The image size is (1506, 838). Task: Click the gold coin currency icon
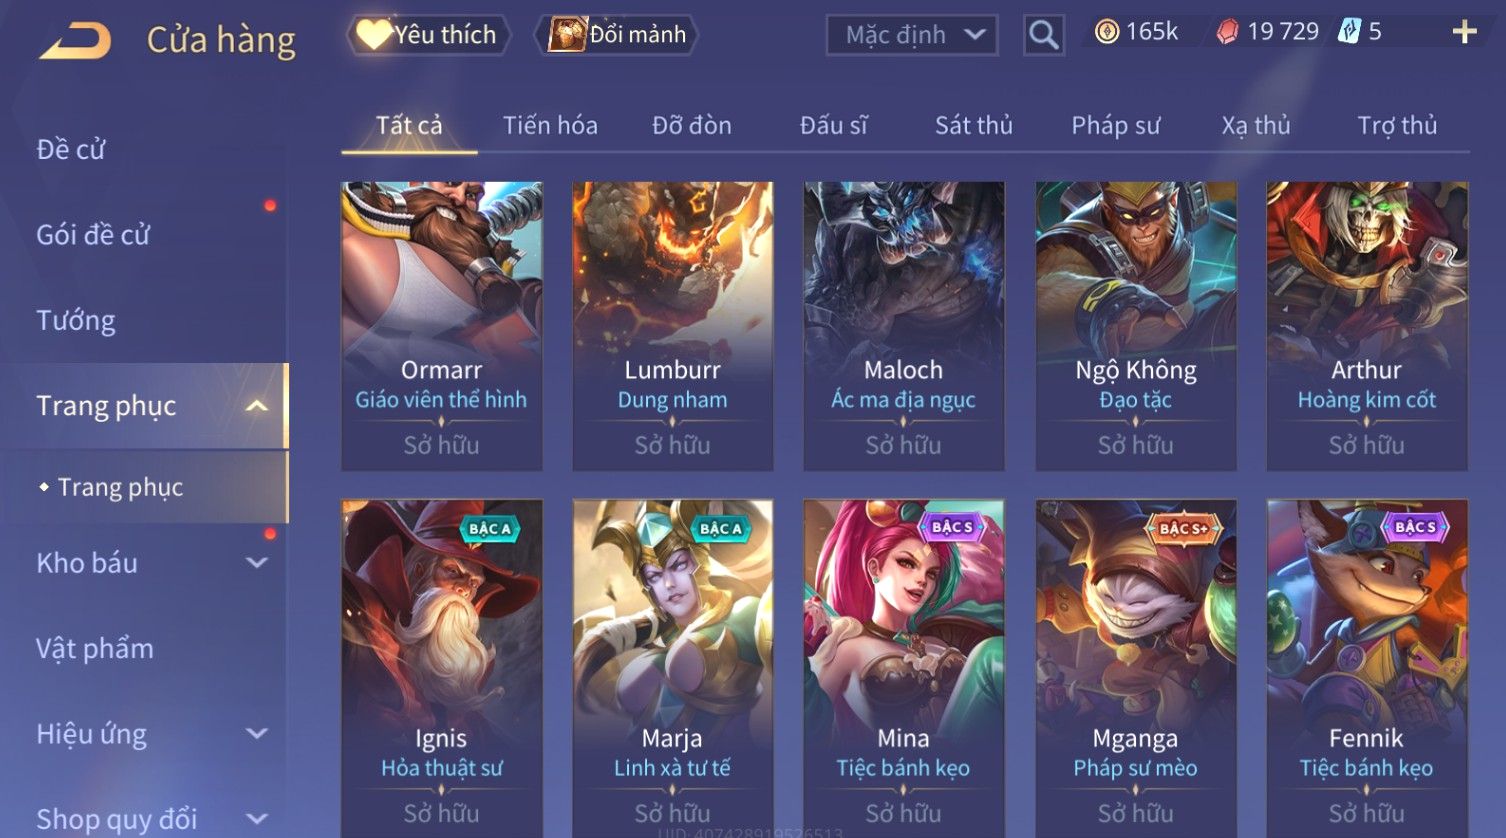(x=1106, y=32)
